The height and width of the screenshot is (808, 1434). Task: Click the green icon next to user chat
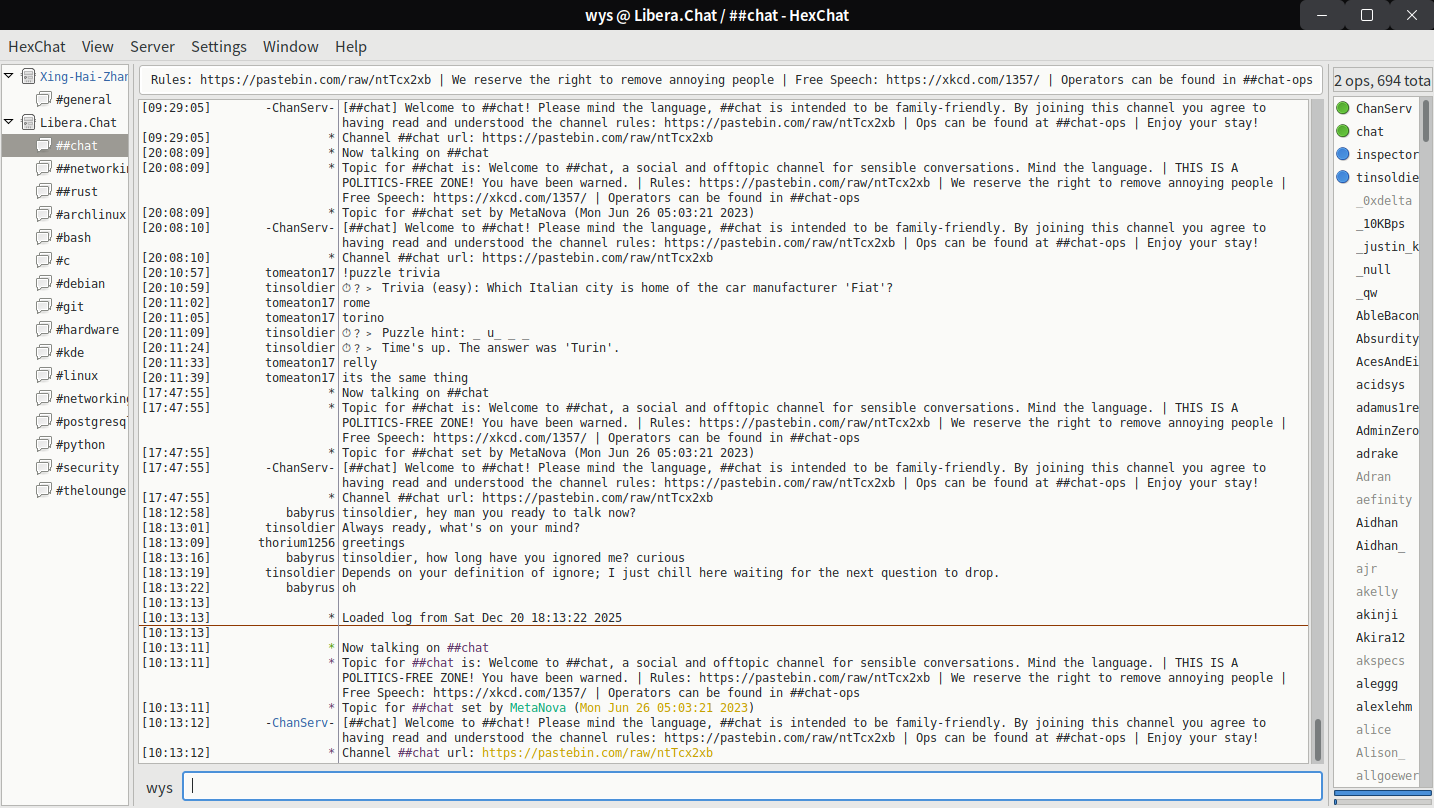point(1343,131)
